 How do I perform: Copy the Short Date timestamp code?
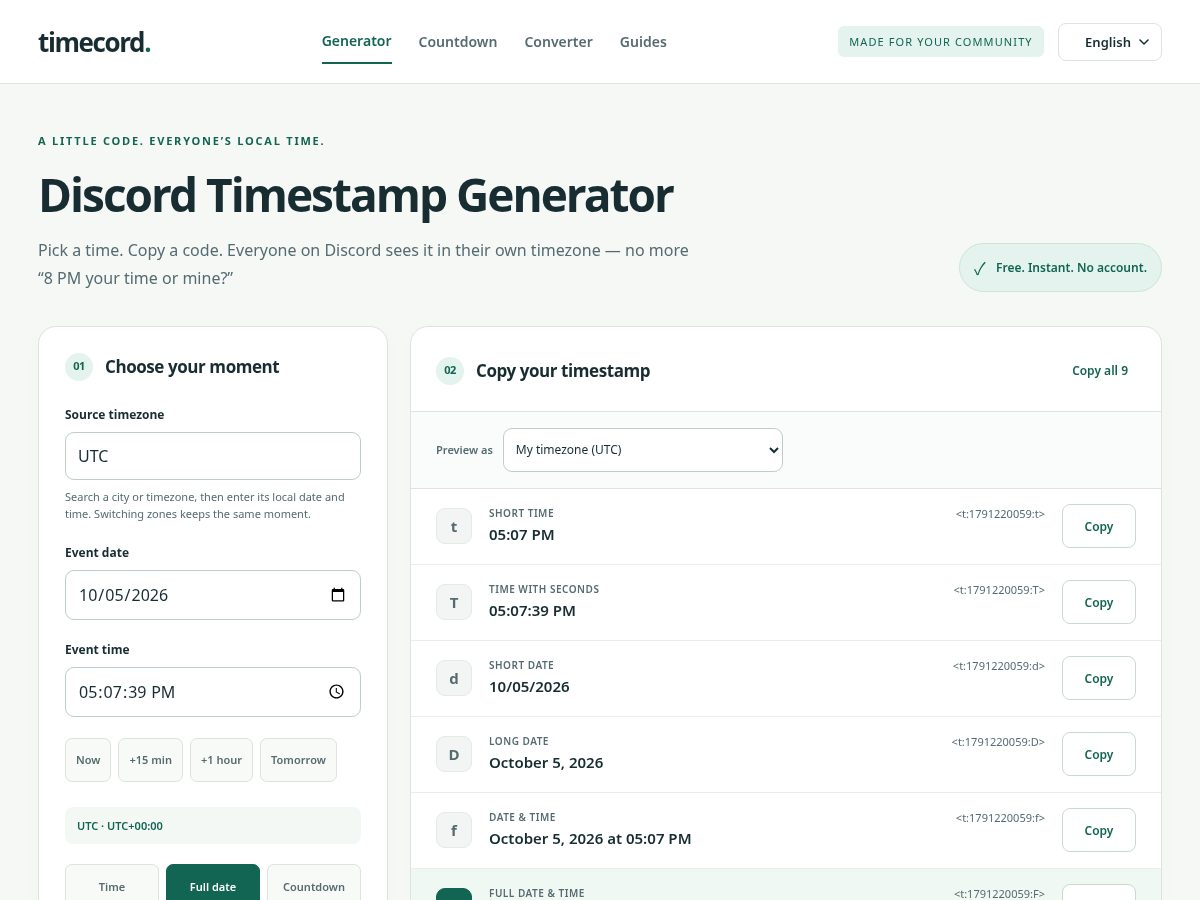pyautogui.click(x=1099, y=678)
